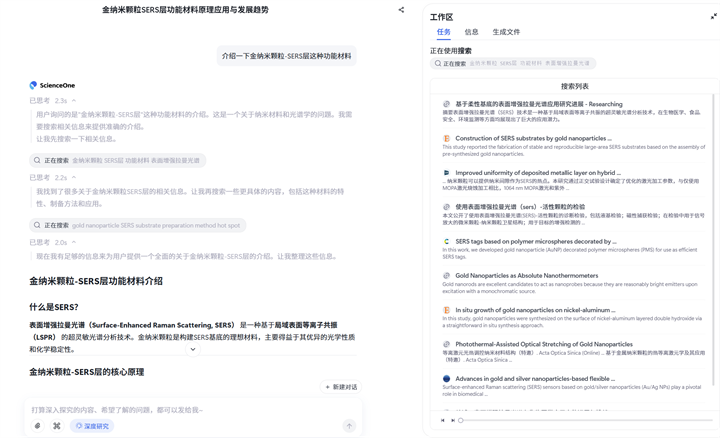Open '使用表面增强拉曼光谱（sers）-活性颗粒的检验' result
Image resolution: width=720 pixels, height=438 pixels.
[x=520, y=207]
